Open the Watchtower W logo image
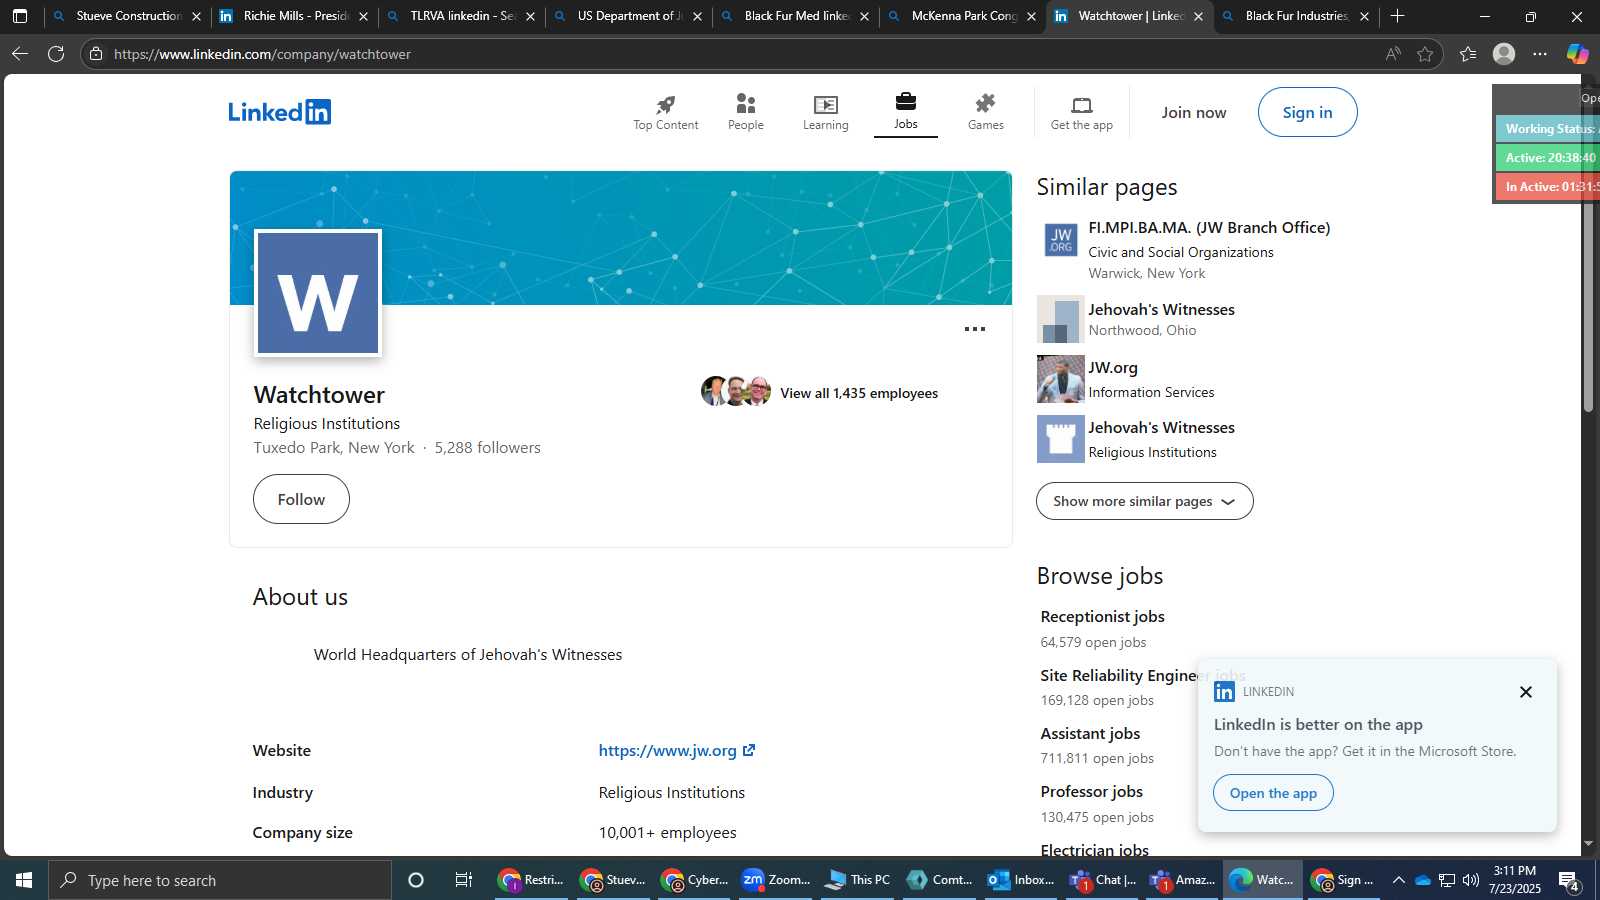The height and width of the screenshot is (900, 1600). click(x=318, y=293)
